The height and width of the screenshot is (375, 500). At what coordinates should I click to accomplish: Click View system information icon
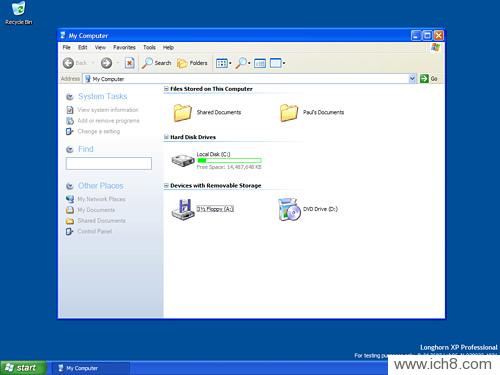[x=70, y=110]
